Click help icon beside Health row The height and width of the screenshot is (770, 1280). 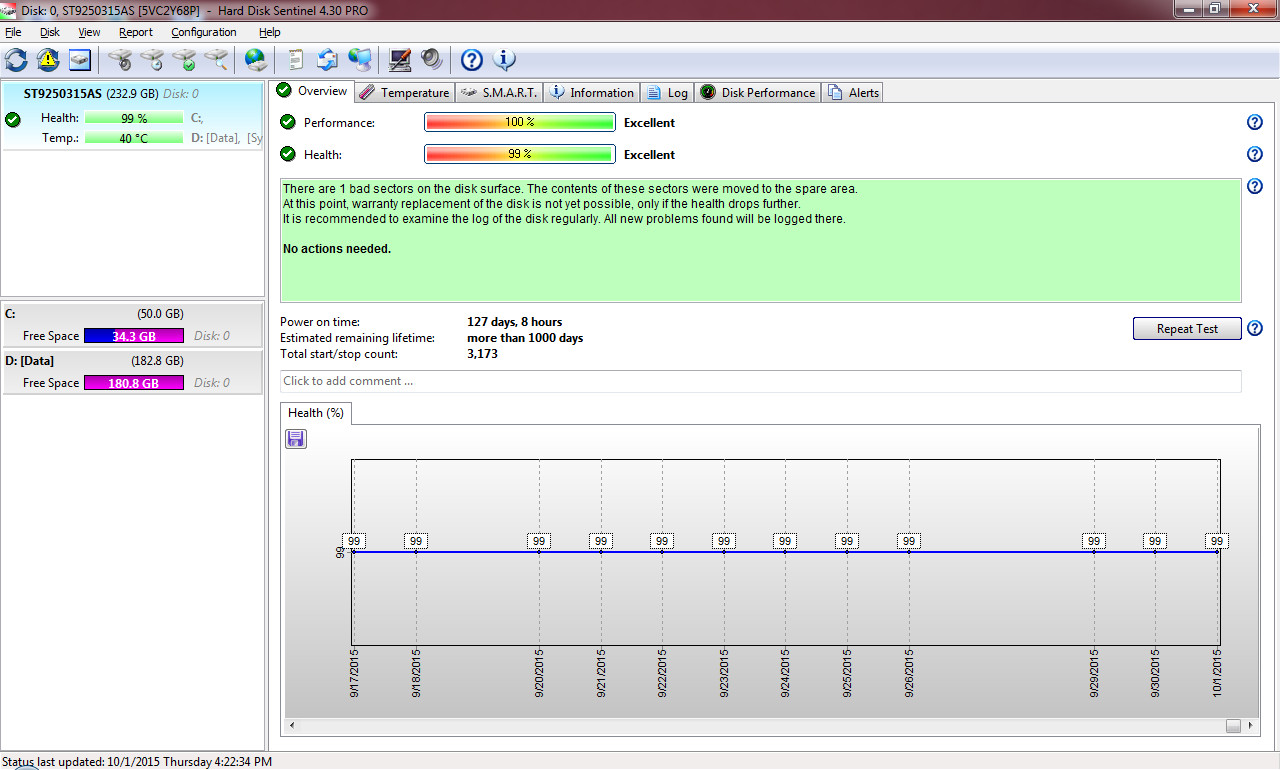[1255, 155]
